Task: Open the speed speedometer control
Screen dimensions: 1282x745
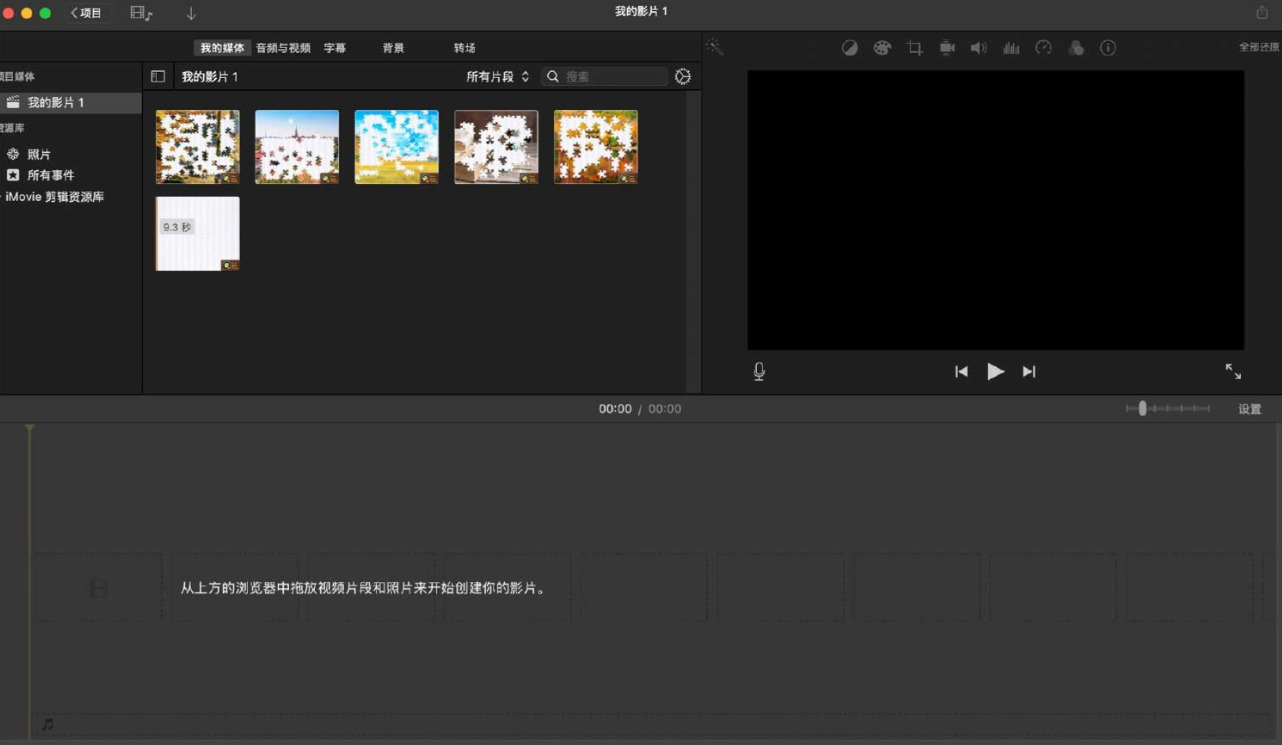Action: tap(1044, 47)
